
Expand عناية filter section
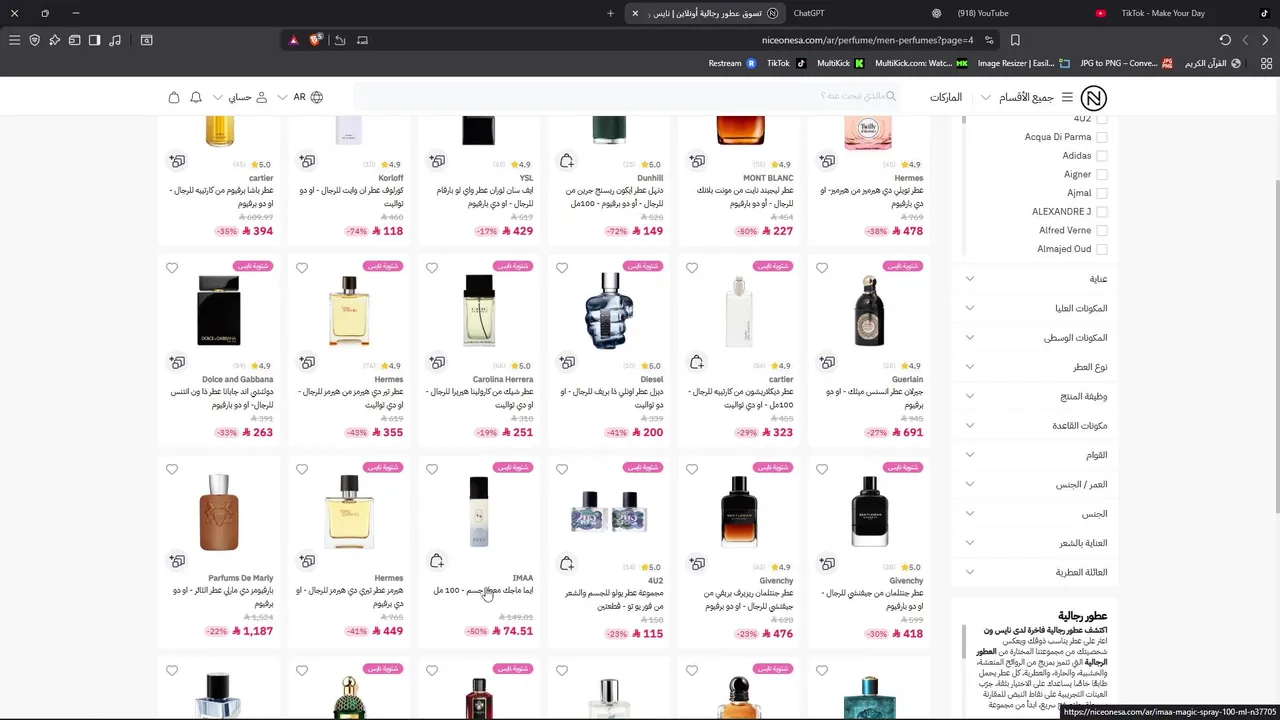pos(1036,279)
